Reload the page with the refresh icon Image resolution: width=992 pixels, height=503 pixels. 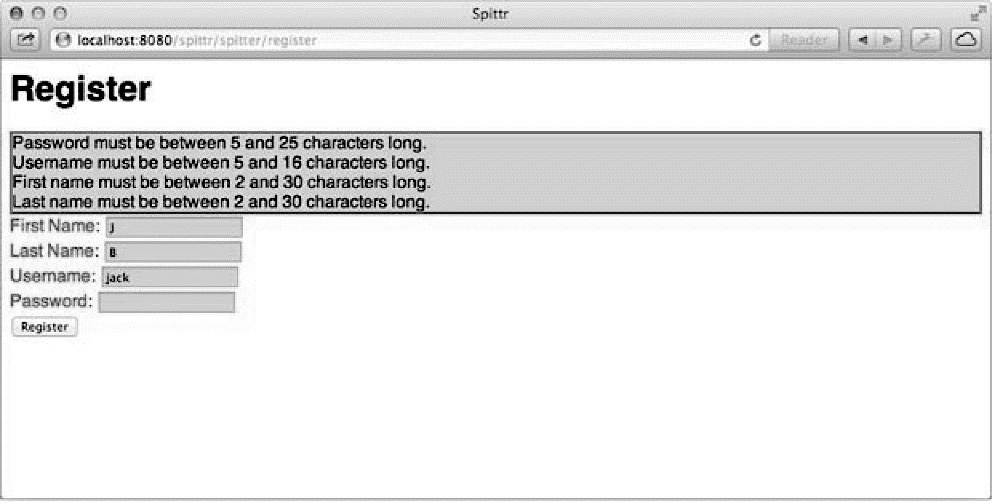[x=755, y=40]
